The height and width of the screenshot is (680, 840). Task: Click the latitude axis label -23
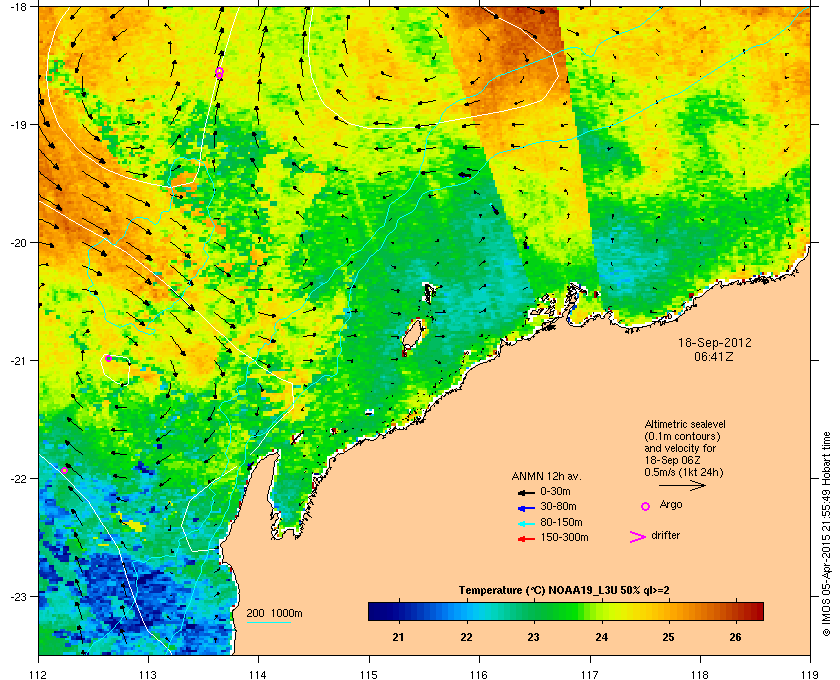(18, 596)
